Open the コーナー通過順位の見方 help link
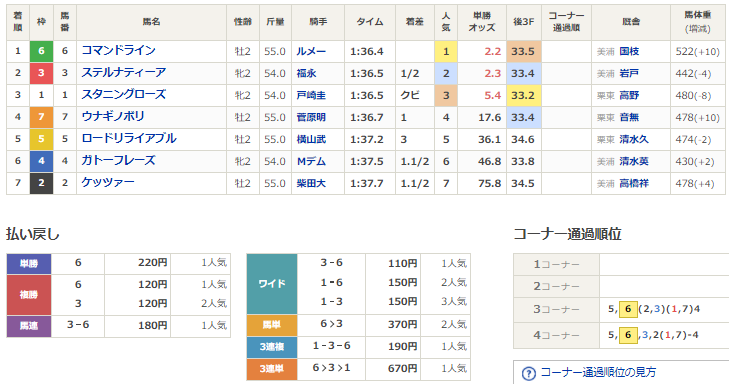Image resolution: width=729 pixels, height=384 pixels. (x=598, y=372)
